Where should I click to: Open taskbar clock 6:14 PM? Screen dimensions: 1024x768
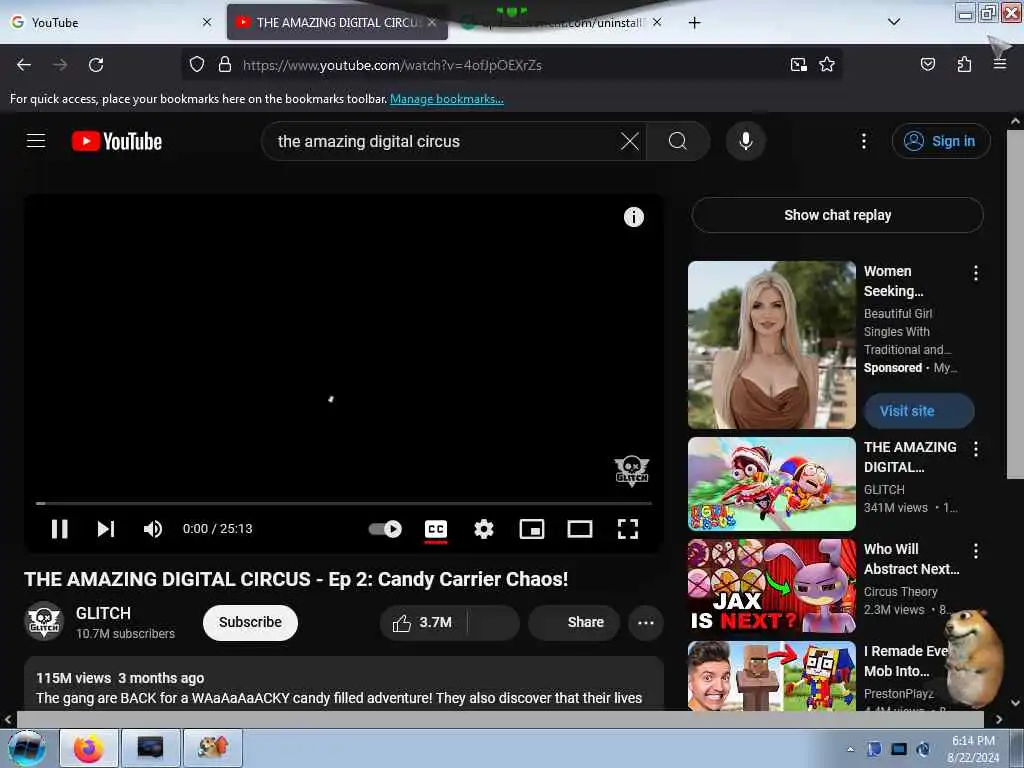tap(973, 749)
